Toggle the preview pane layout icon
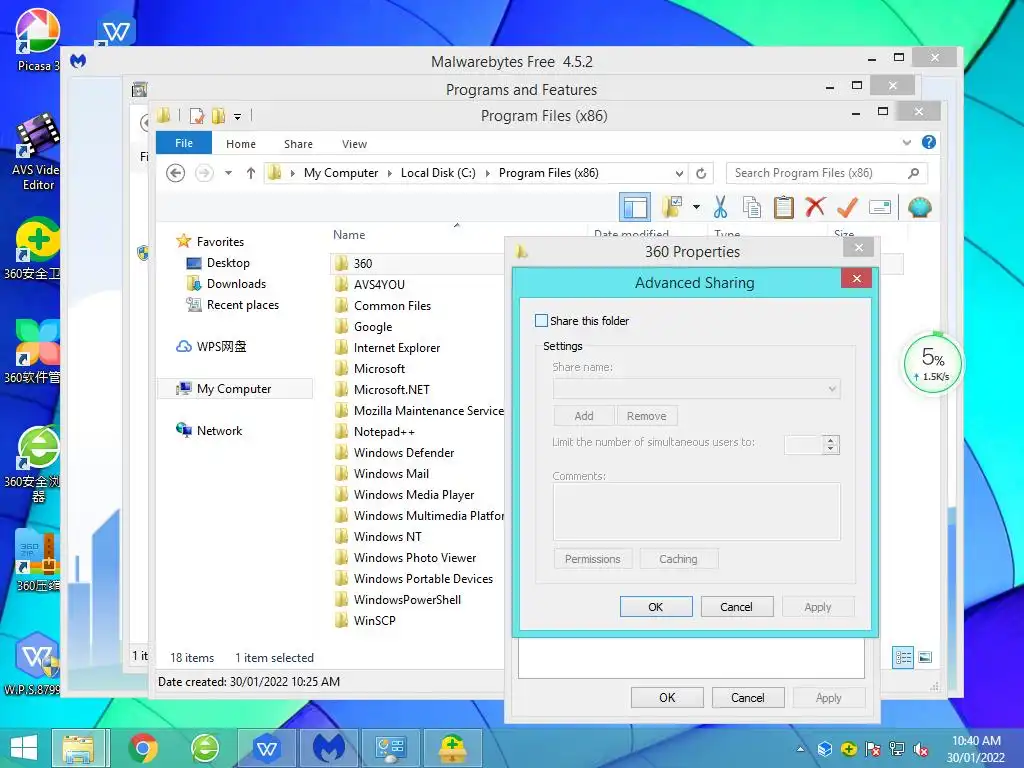Image resolution: width=1024 pixels, height=768 pixels. click(x=635, y=208)
